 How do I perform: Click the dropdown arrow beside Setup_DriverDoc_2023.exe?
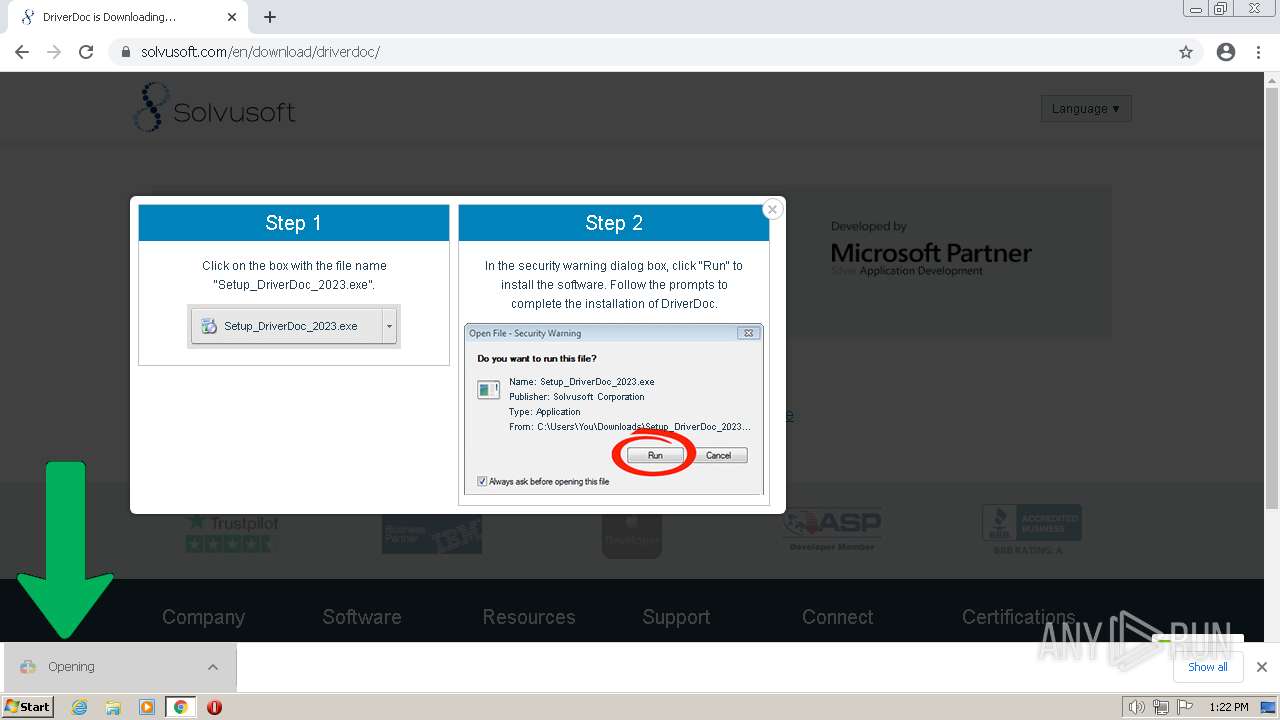coord(390,326)
